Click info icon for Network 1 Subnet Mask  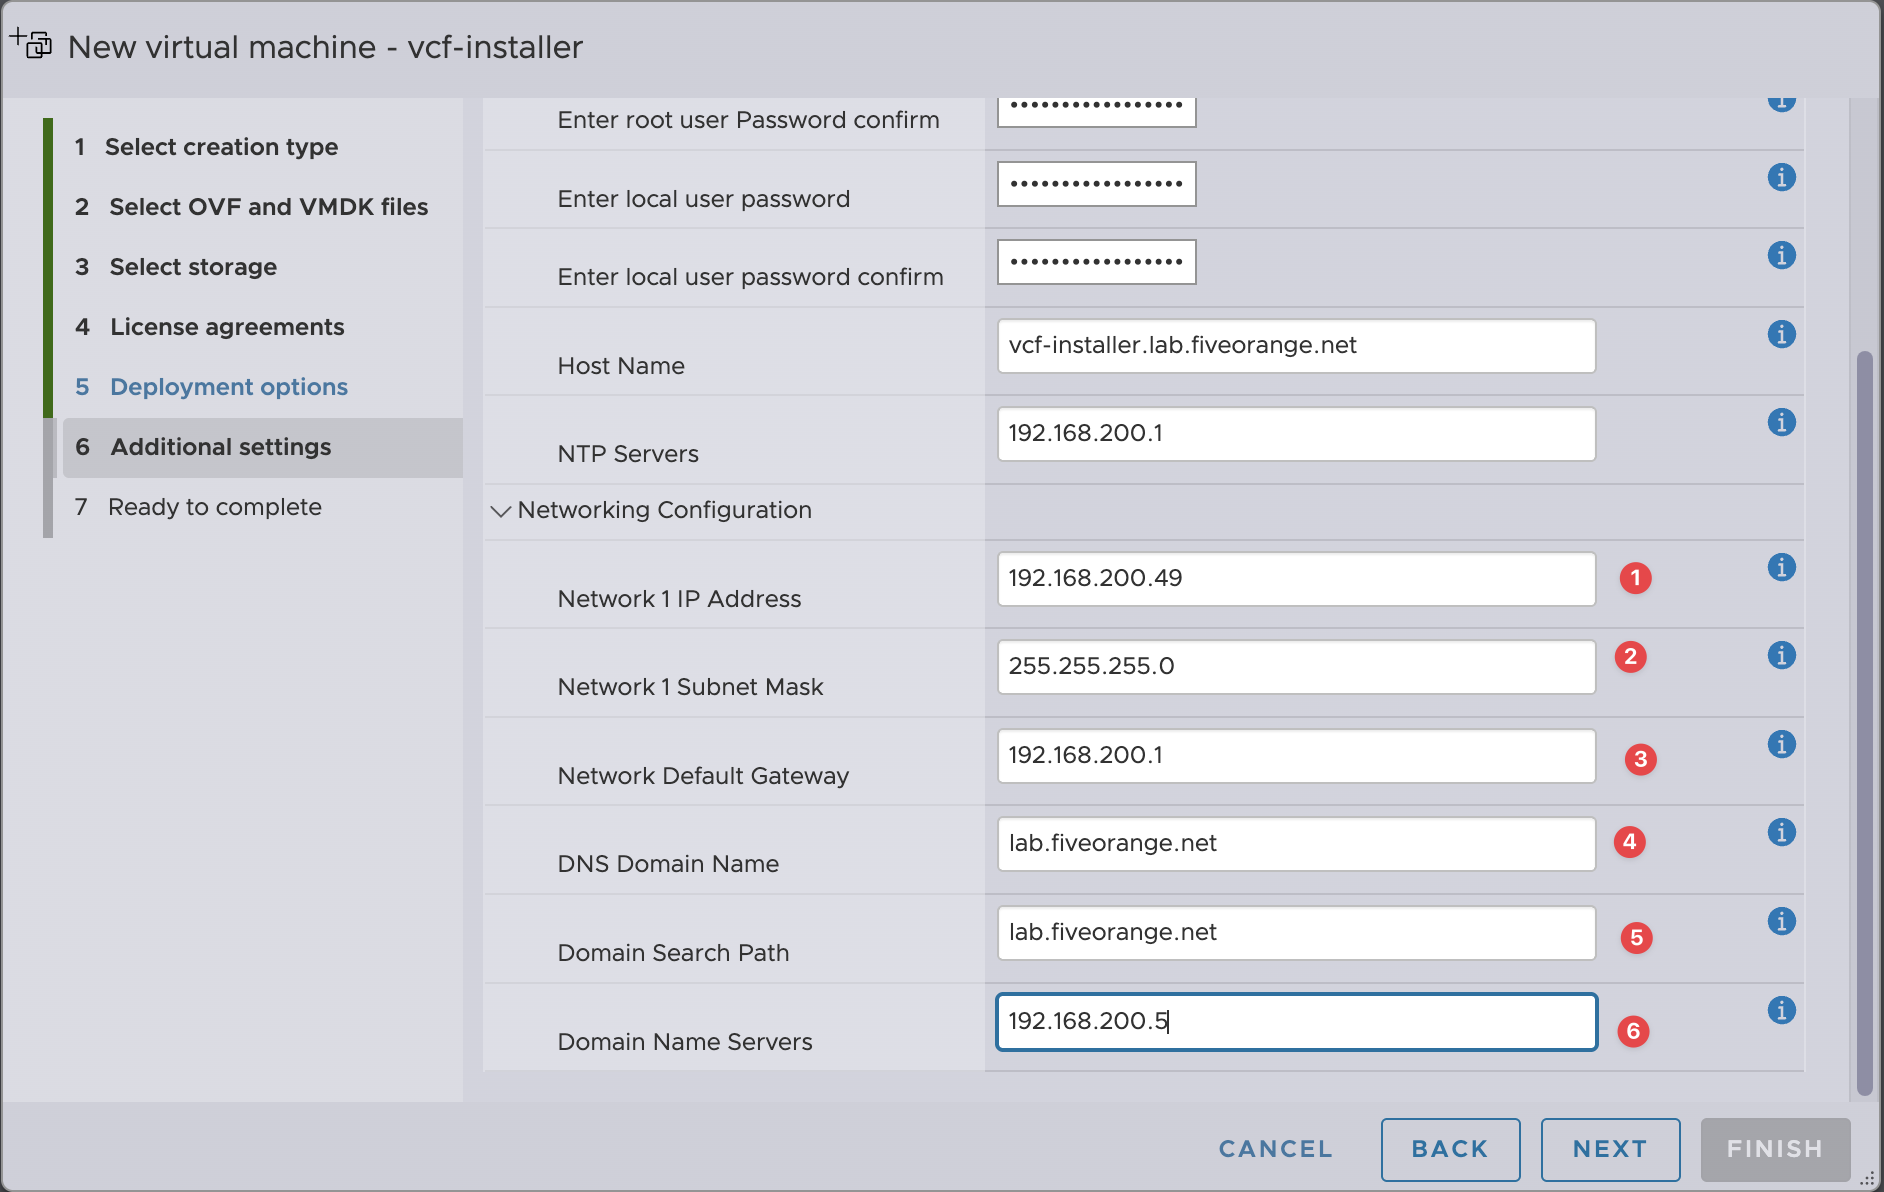tap(1781, 655)
